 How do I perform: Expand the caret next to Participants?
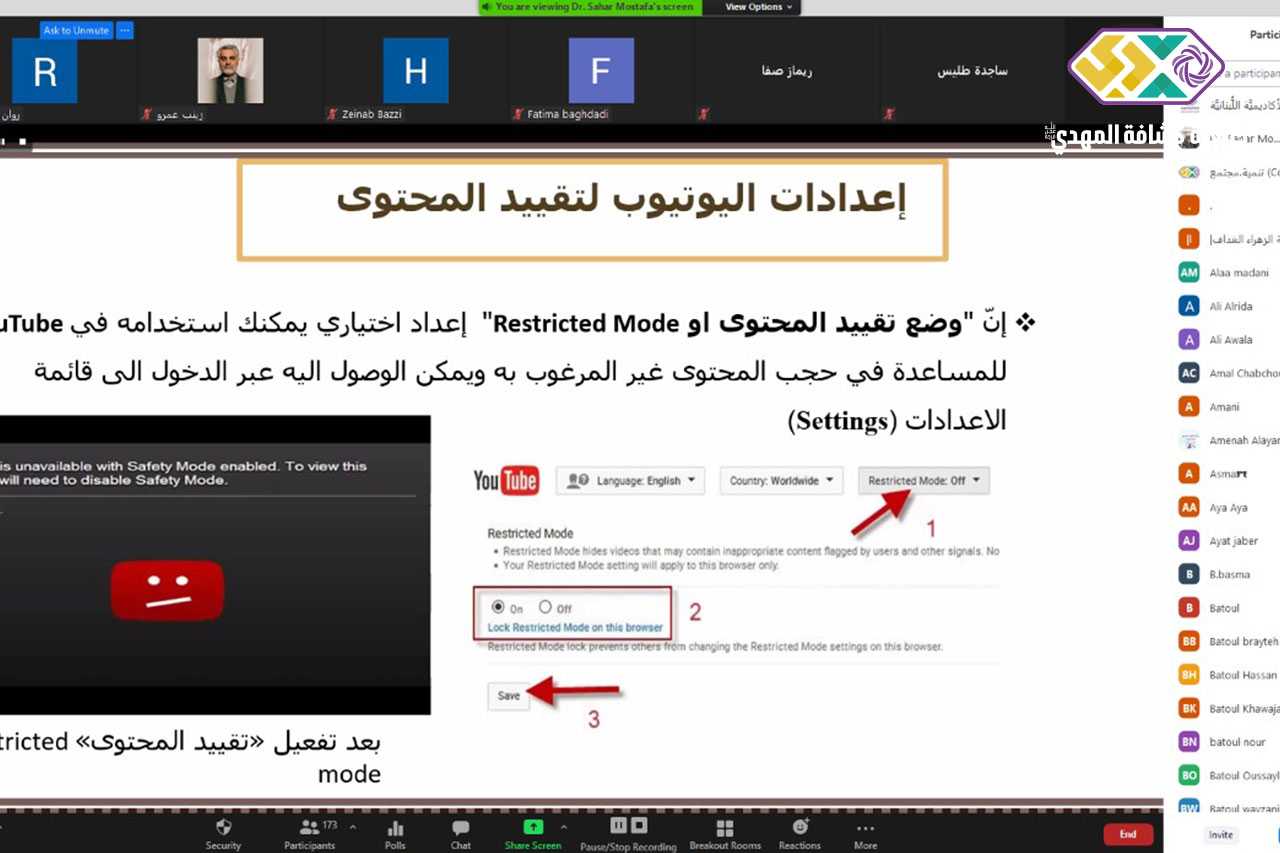pyautogui.click(x=352, y=827)
